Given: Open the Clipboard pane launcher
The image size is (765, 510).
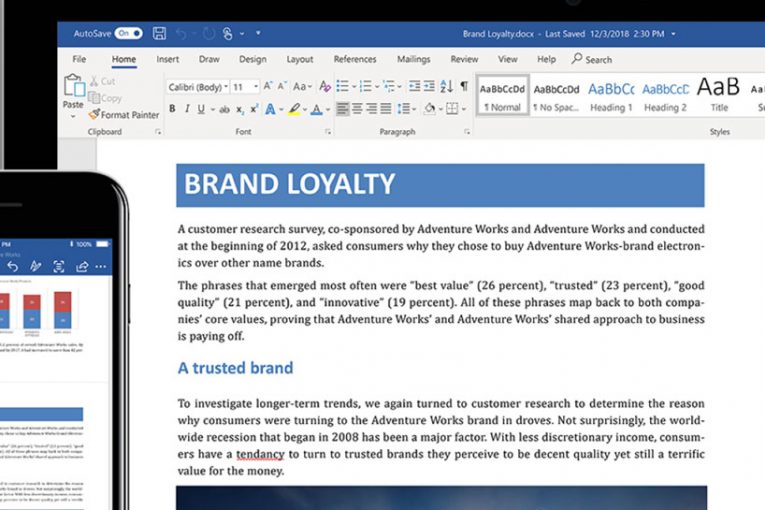Looking at the screenshot, I should (158, 132).
